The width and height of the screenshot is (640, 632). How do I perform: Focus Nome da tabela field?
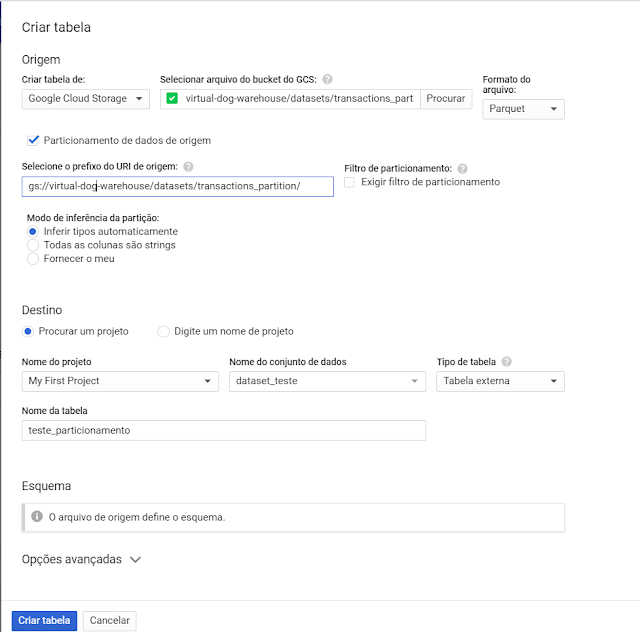[x=224, y=430]
